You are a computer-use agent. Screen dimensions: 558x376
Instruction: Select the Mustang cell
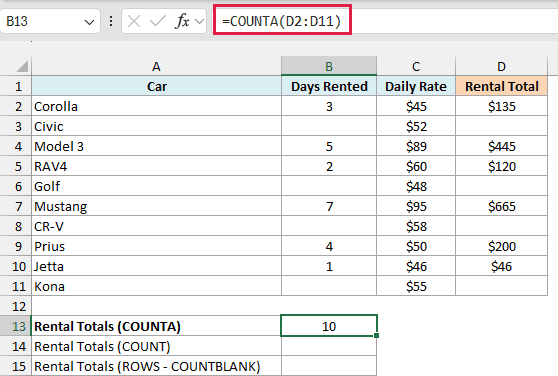157,206
